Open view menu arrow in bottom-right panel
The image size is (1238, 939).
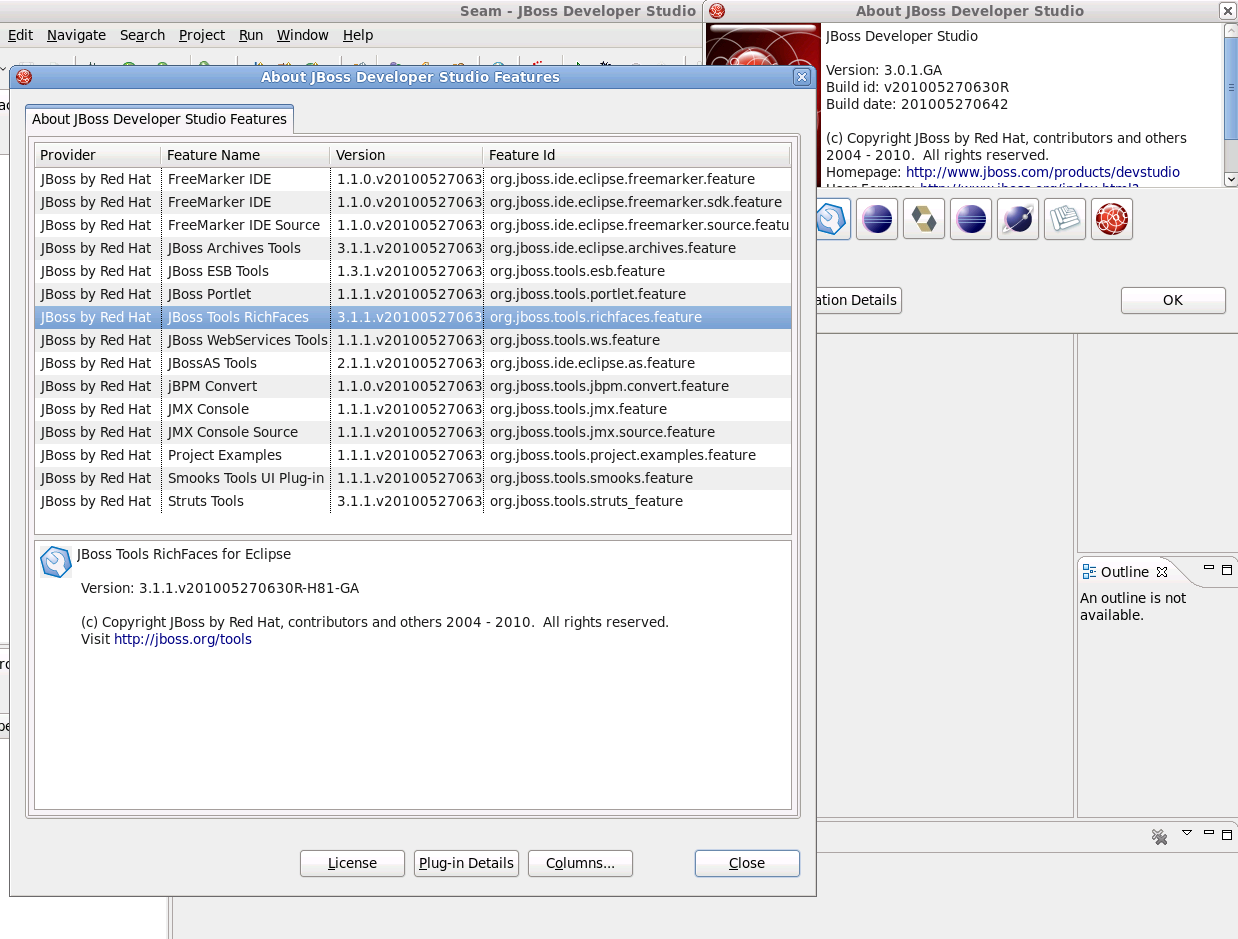[x=1187, y=833]
